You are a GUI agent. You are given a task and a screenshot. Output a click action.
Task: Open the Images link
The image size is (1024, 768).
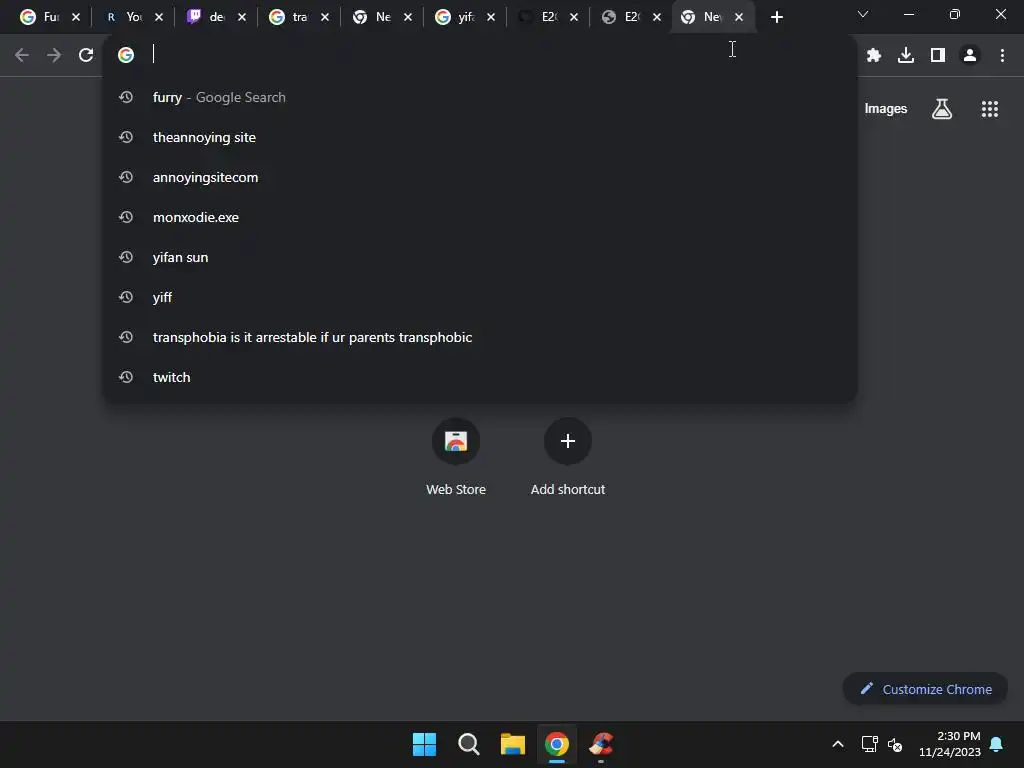pos(886,109)
